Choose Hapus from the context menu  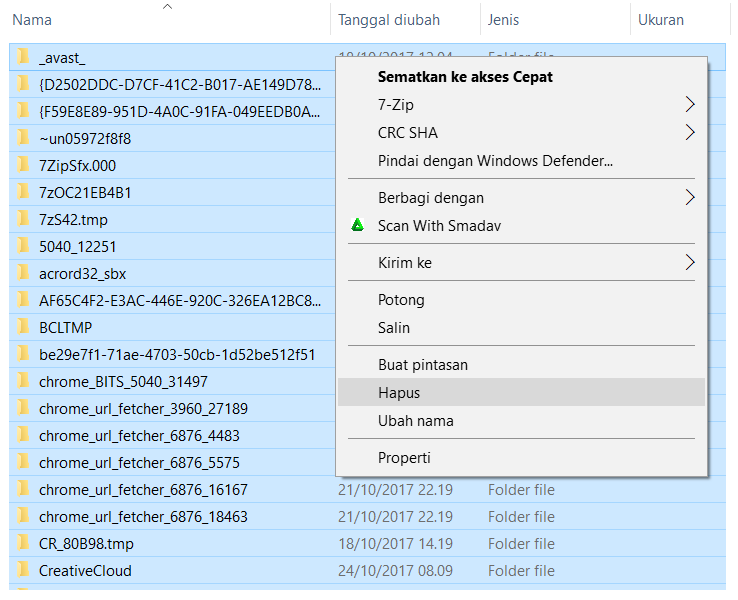click(x=399, y=393)
